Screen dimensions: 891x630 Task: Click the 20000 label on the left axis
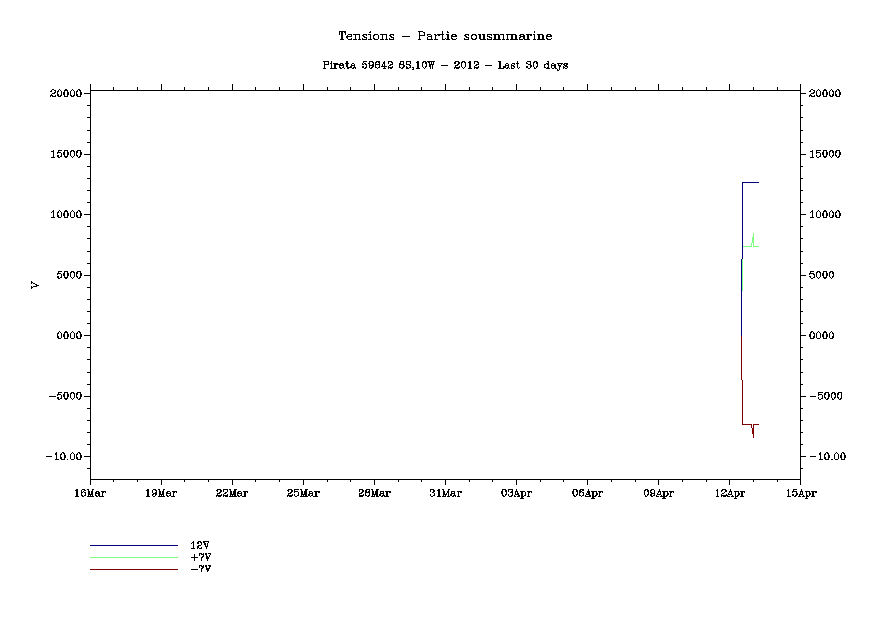[x=66, y=94]
